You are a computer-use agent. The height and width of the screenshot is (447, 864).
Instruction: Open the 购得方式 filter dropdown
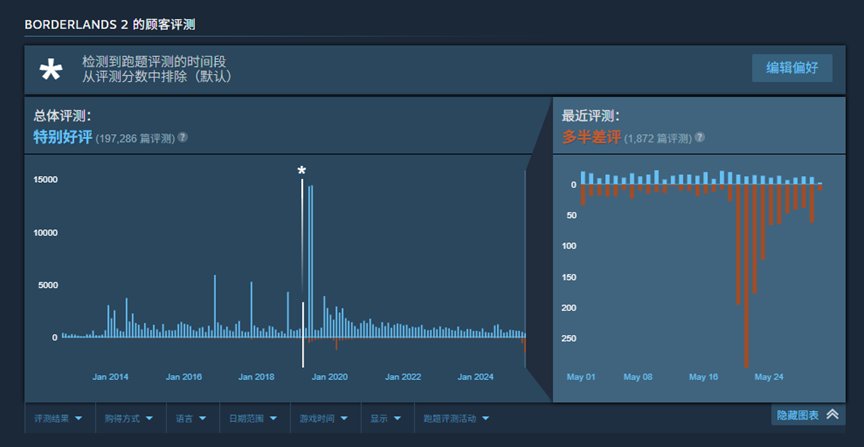pyautogui.click(x=129, y=418)
